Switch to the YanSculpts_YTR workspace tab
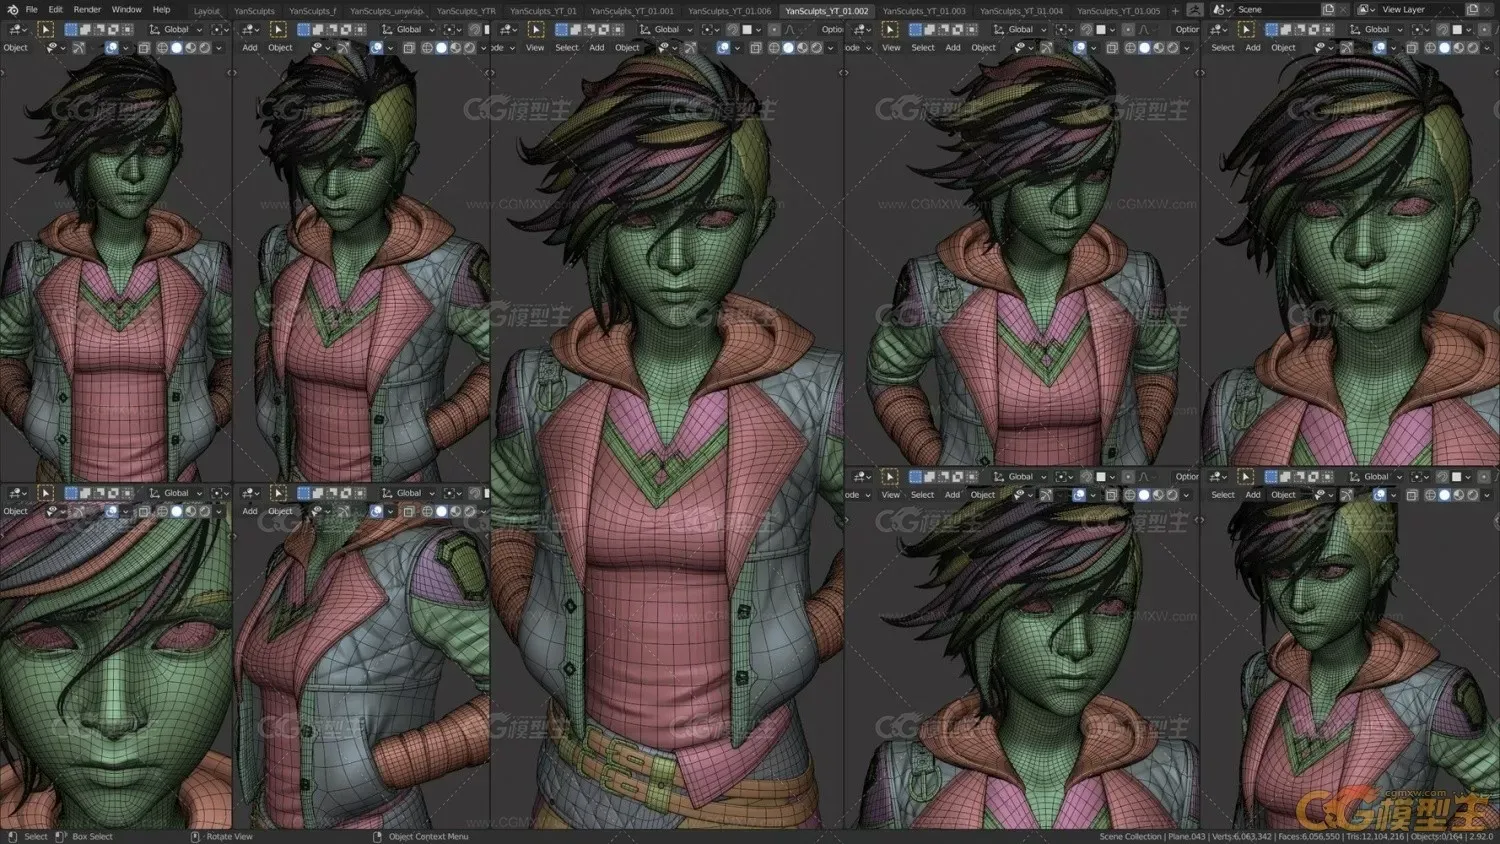 [465, 11]
